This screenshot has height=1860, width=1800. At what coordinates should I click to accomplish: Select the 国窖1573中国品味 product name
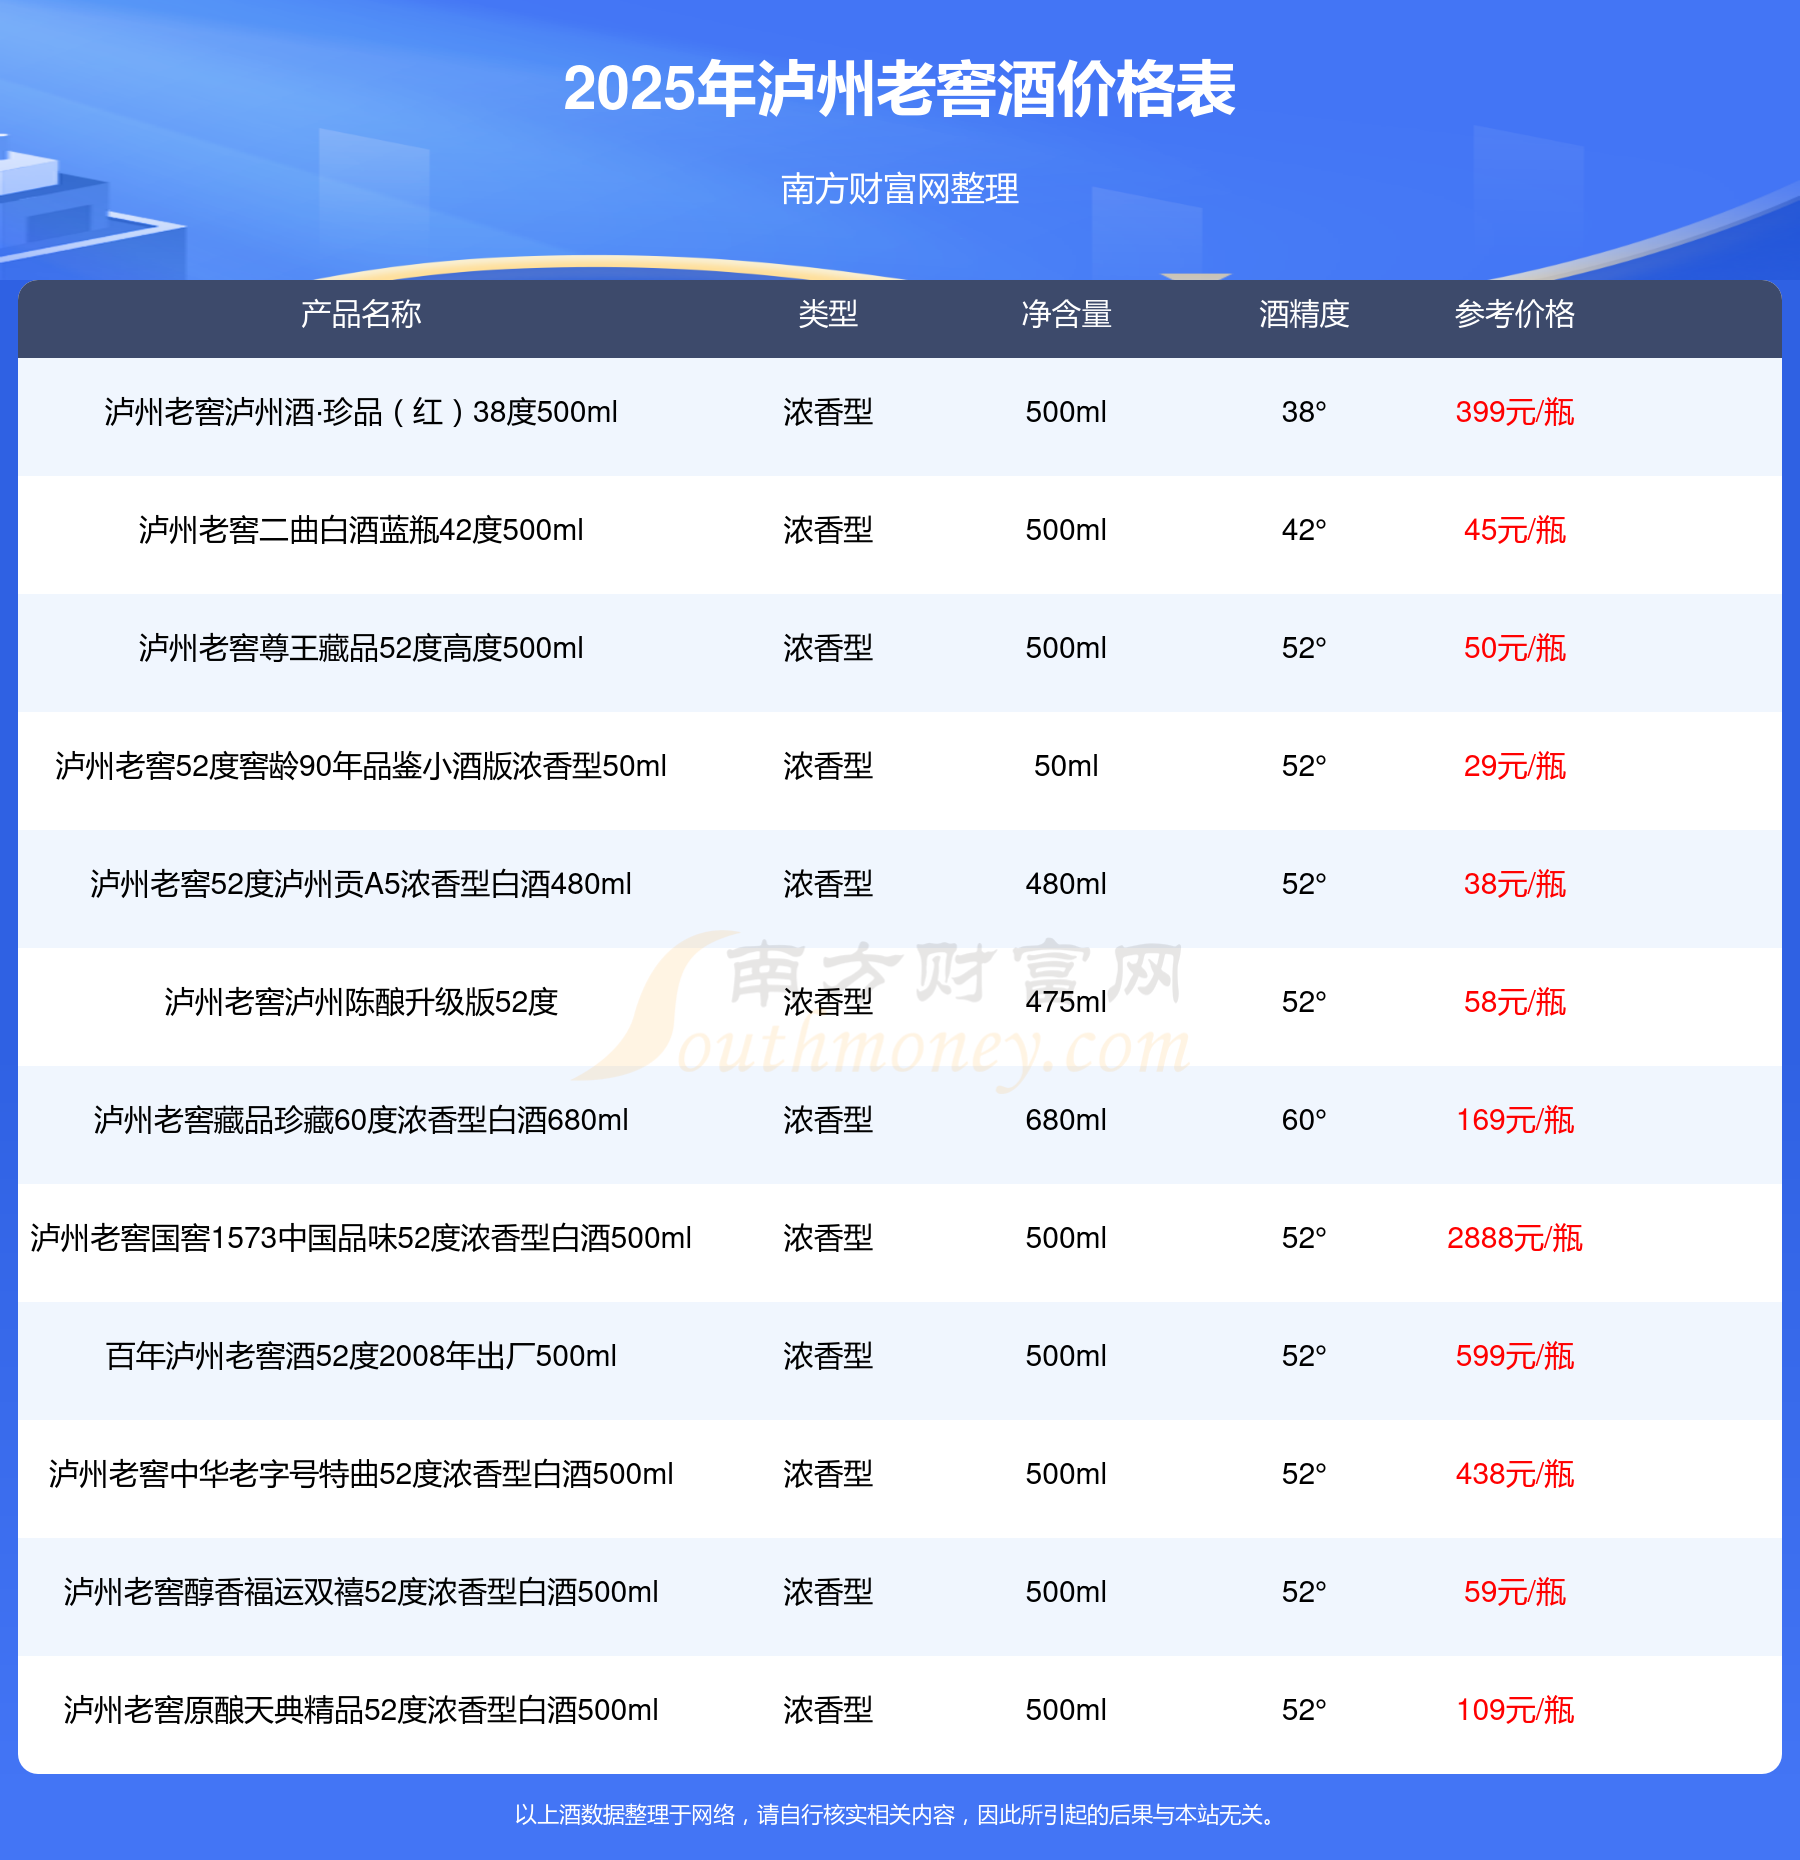pos(361,1238)
